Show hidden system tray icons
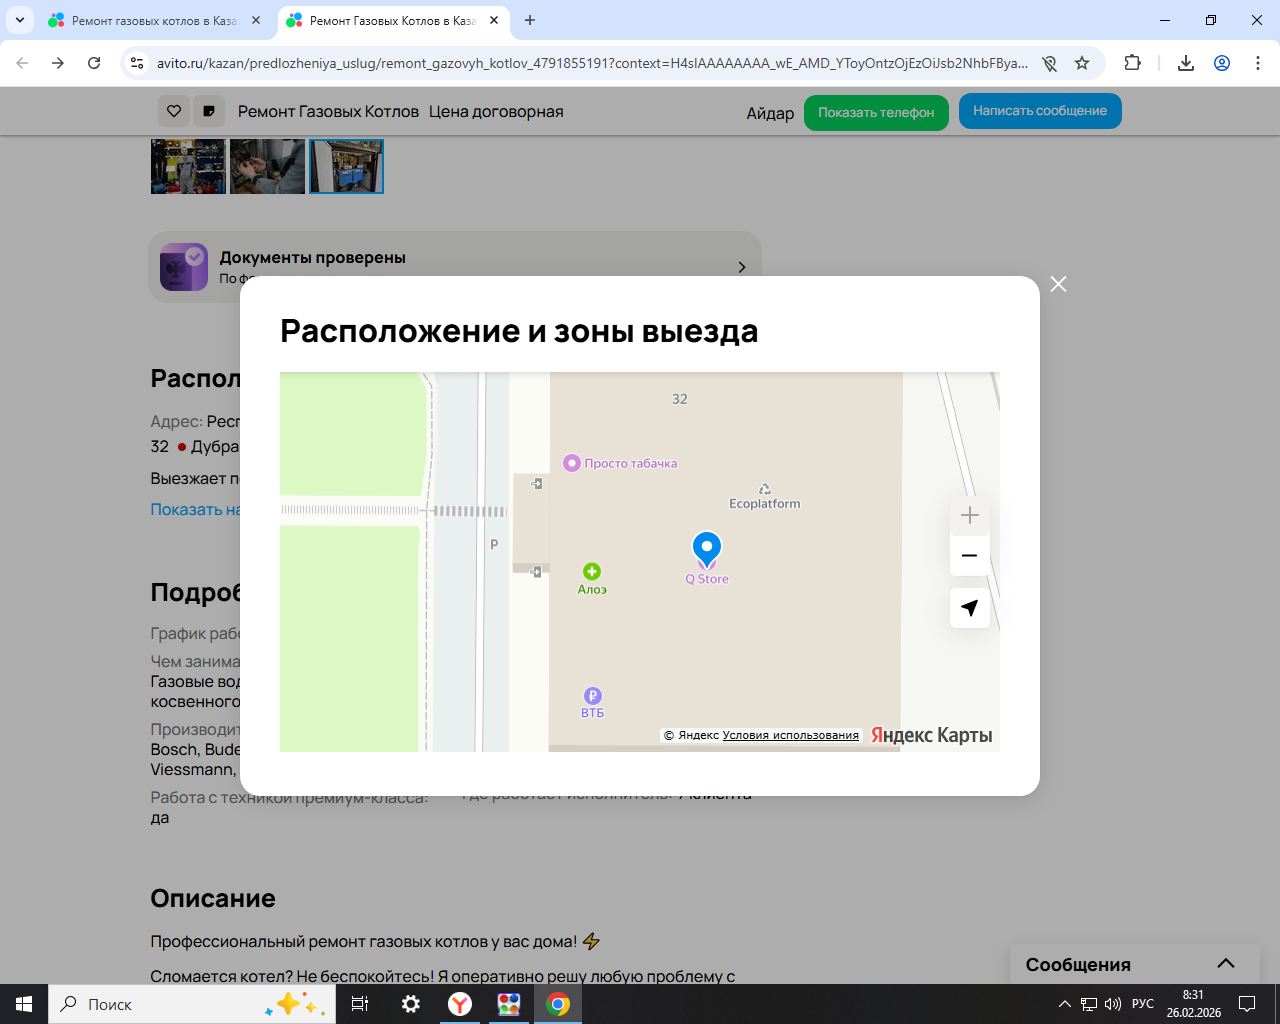The width and height of the screenshot is (1280, 1024). (x=1065, y=1004)
